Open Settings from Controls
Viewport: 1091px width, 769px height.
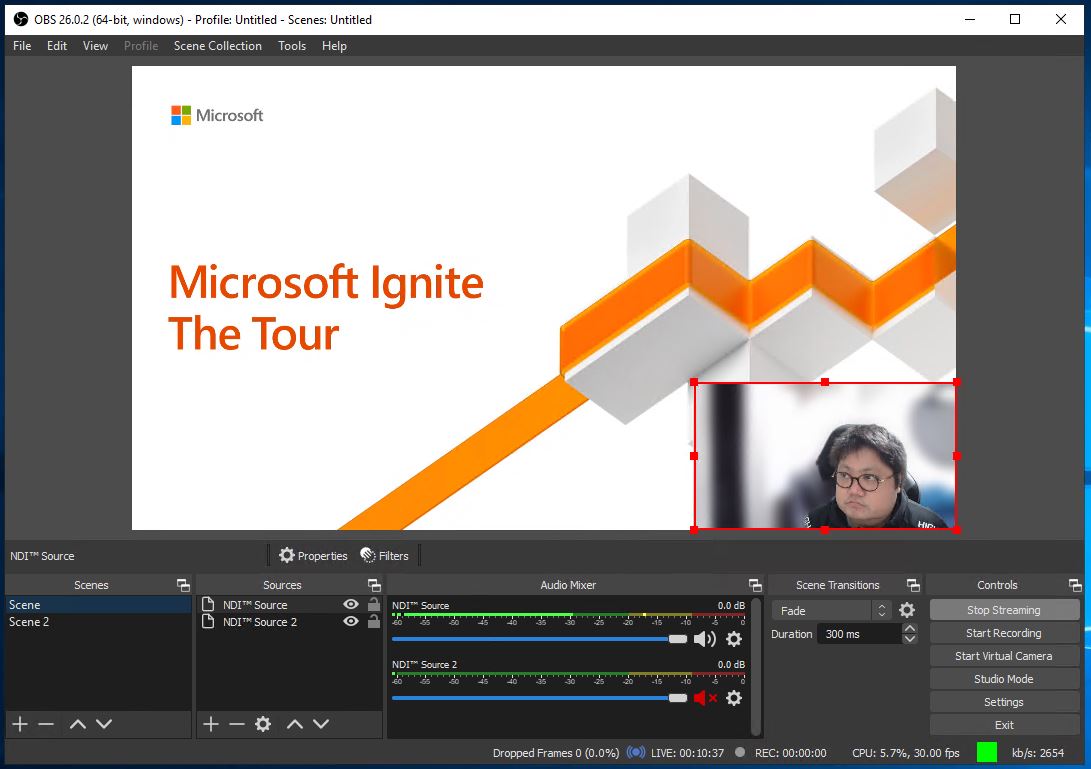click(x=1004, y=701)
